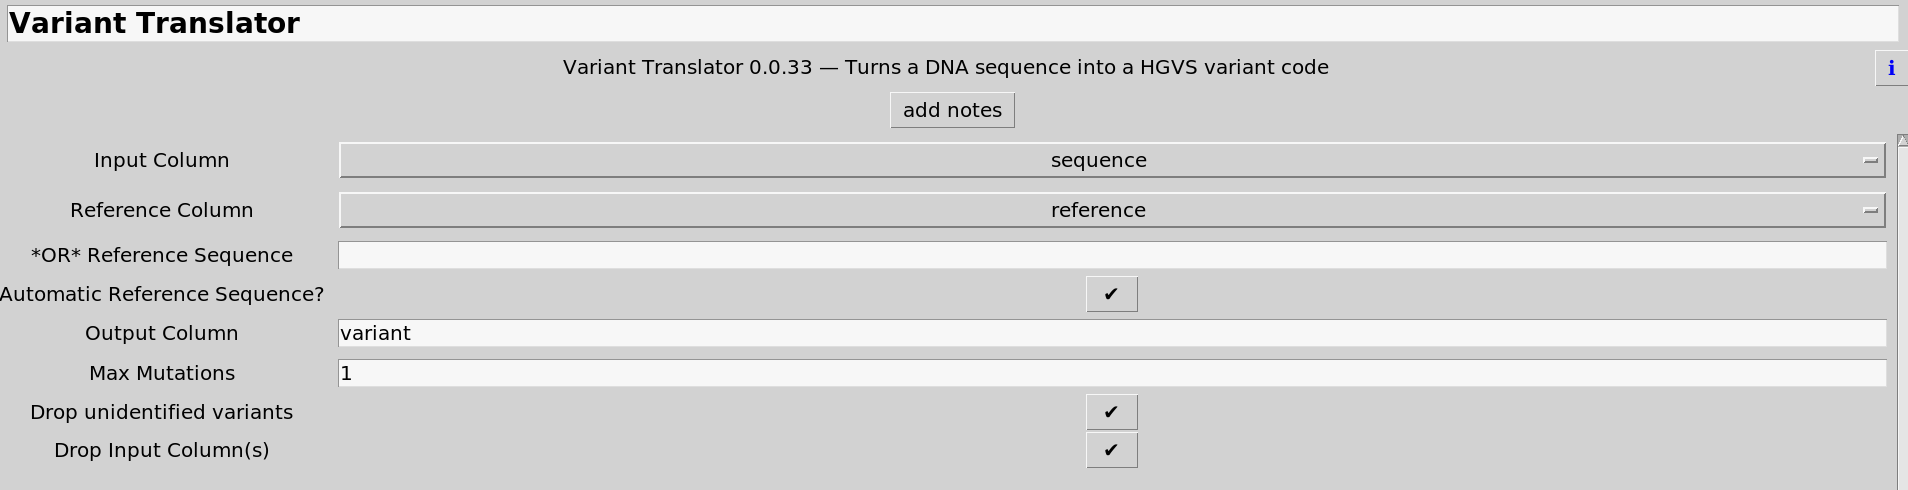The height and width of the screenshot is (490, 1908).
Task: Expand the Reference Column dropdown showing reference
Action: tap(1111, 210)
